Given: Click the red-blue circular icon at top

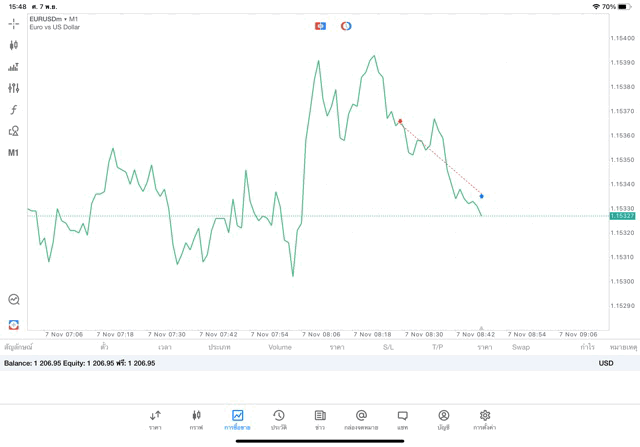Looking at the screenshot, I should [346, 26].
